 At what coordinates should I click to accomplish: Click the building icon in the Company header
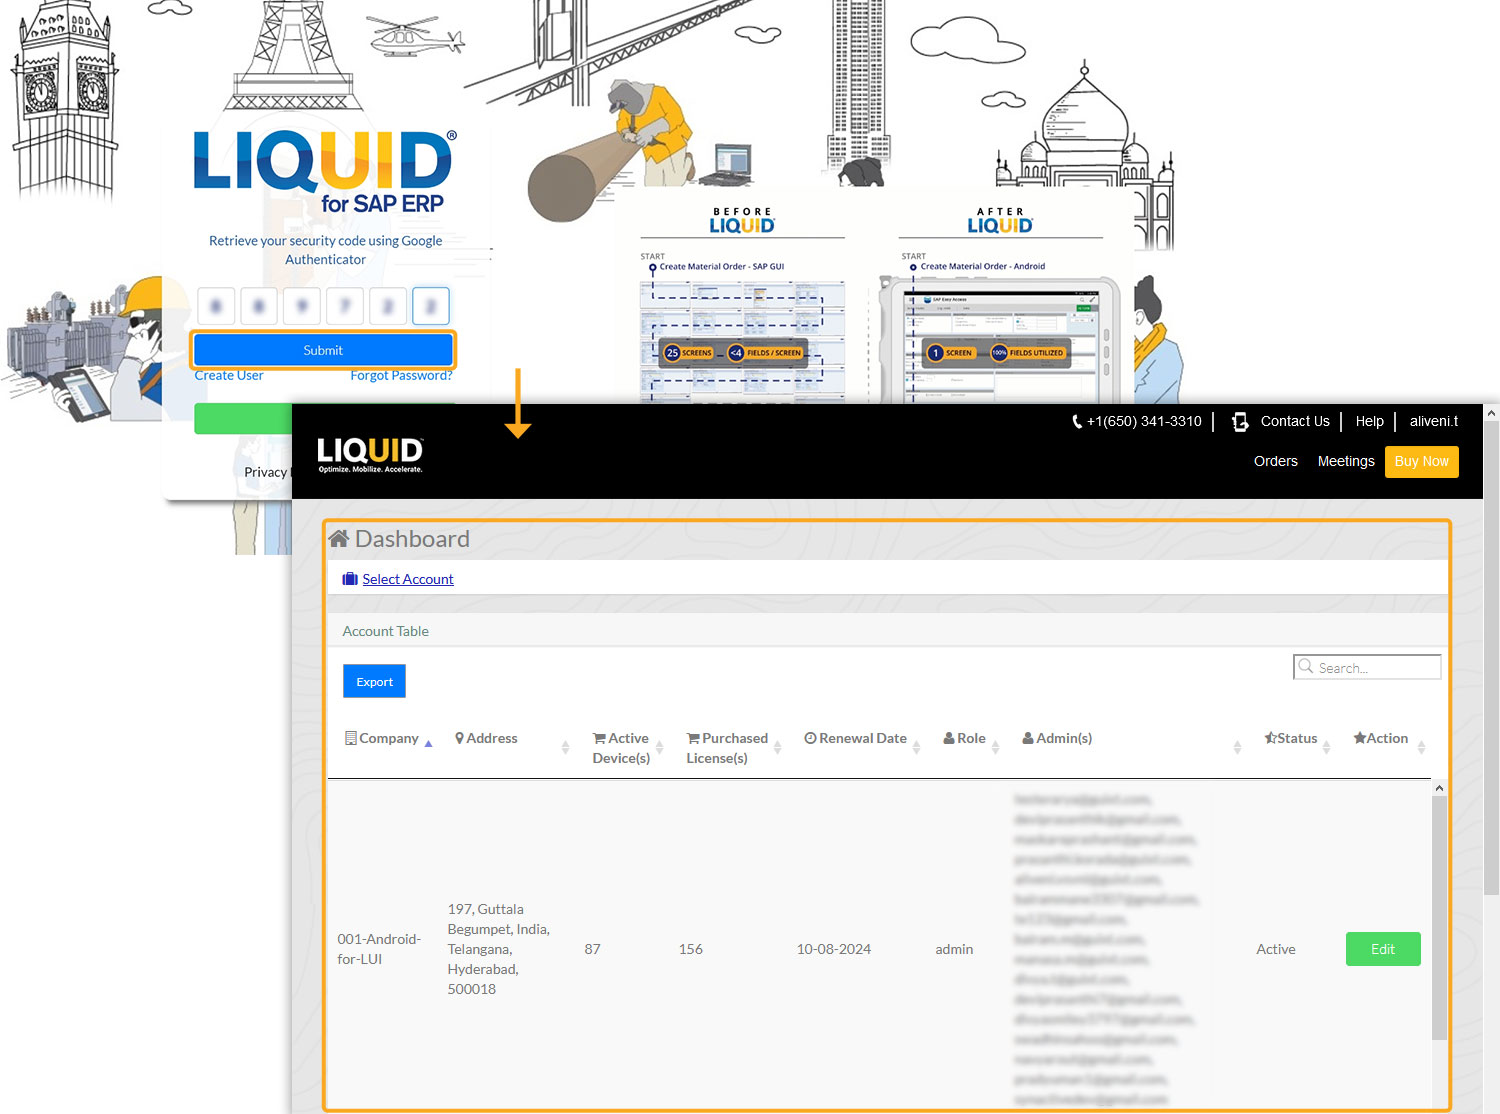[x=351, y=738]
